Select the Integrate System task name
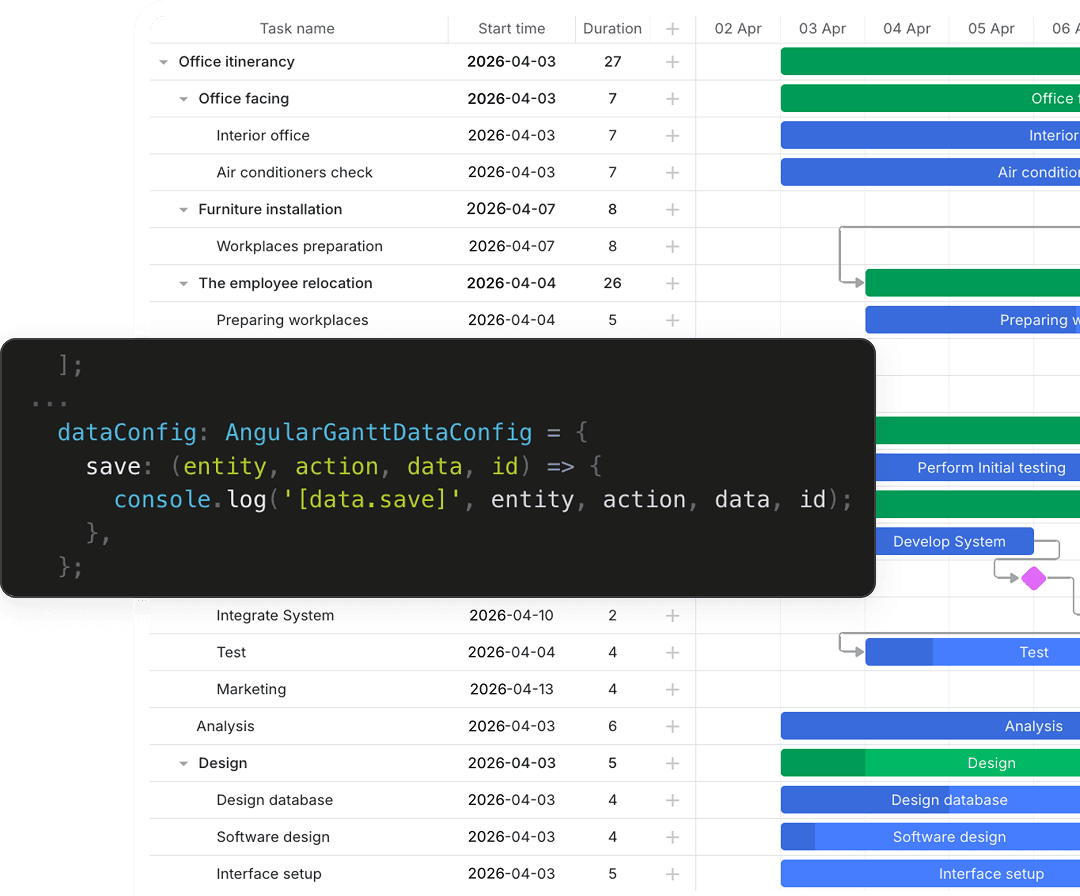 click(x=275, y=616)
